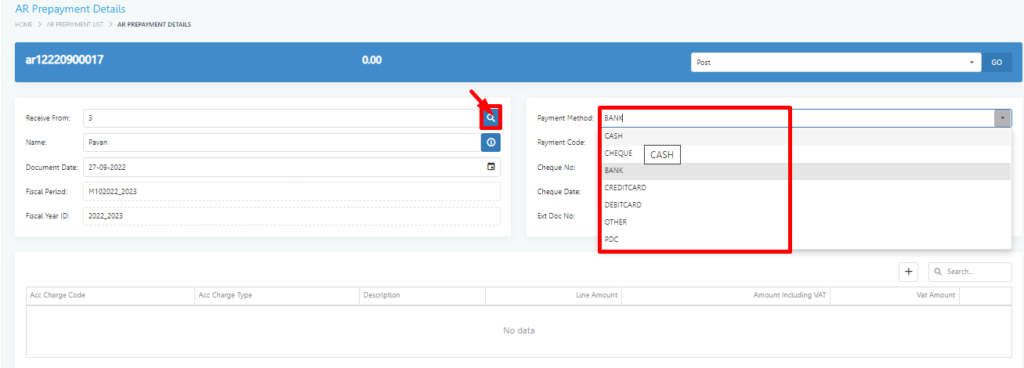
Task: Go to AR PREPAYMENT LIST breadcrumb
Action: click(x=75, y=24)
